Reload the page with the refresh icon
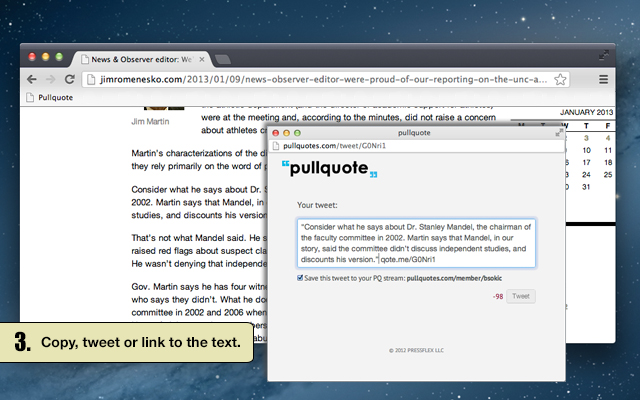The width and height of the screenshot is (640, 400). tap(69, 79)
